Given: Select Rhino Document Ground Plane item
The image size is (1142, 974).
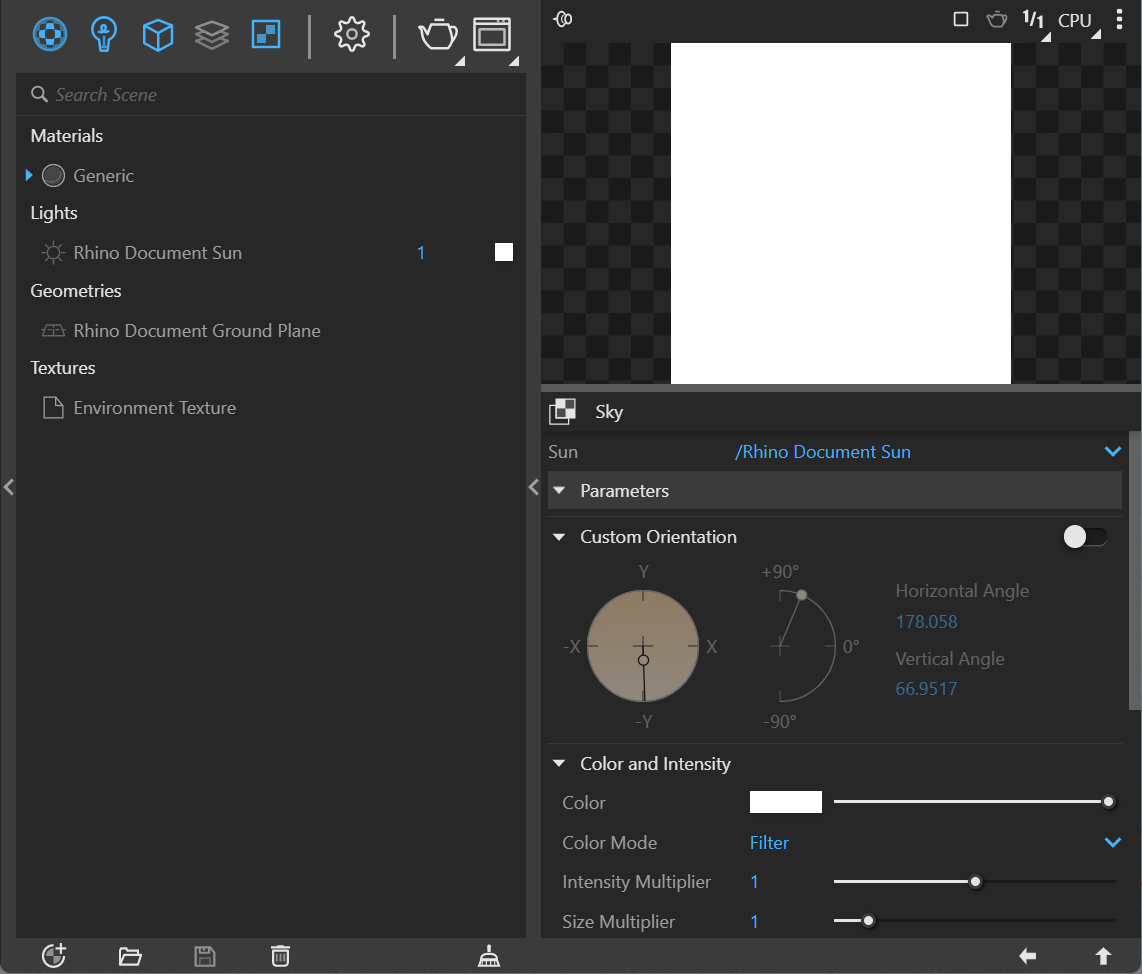Looking at the screenshot, I should tap(197, 331).
